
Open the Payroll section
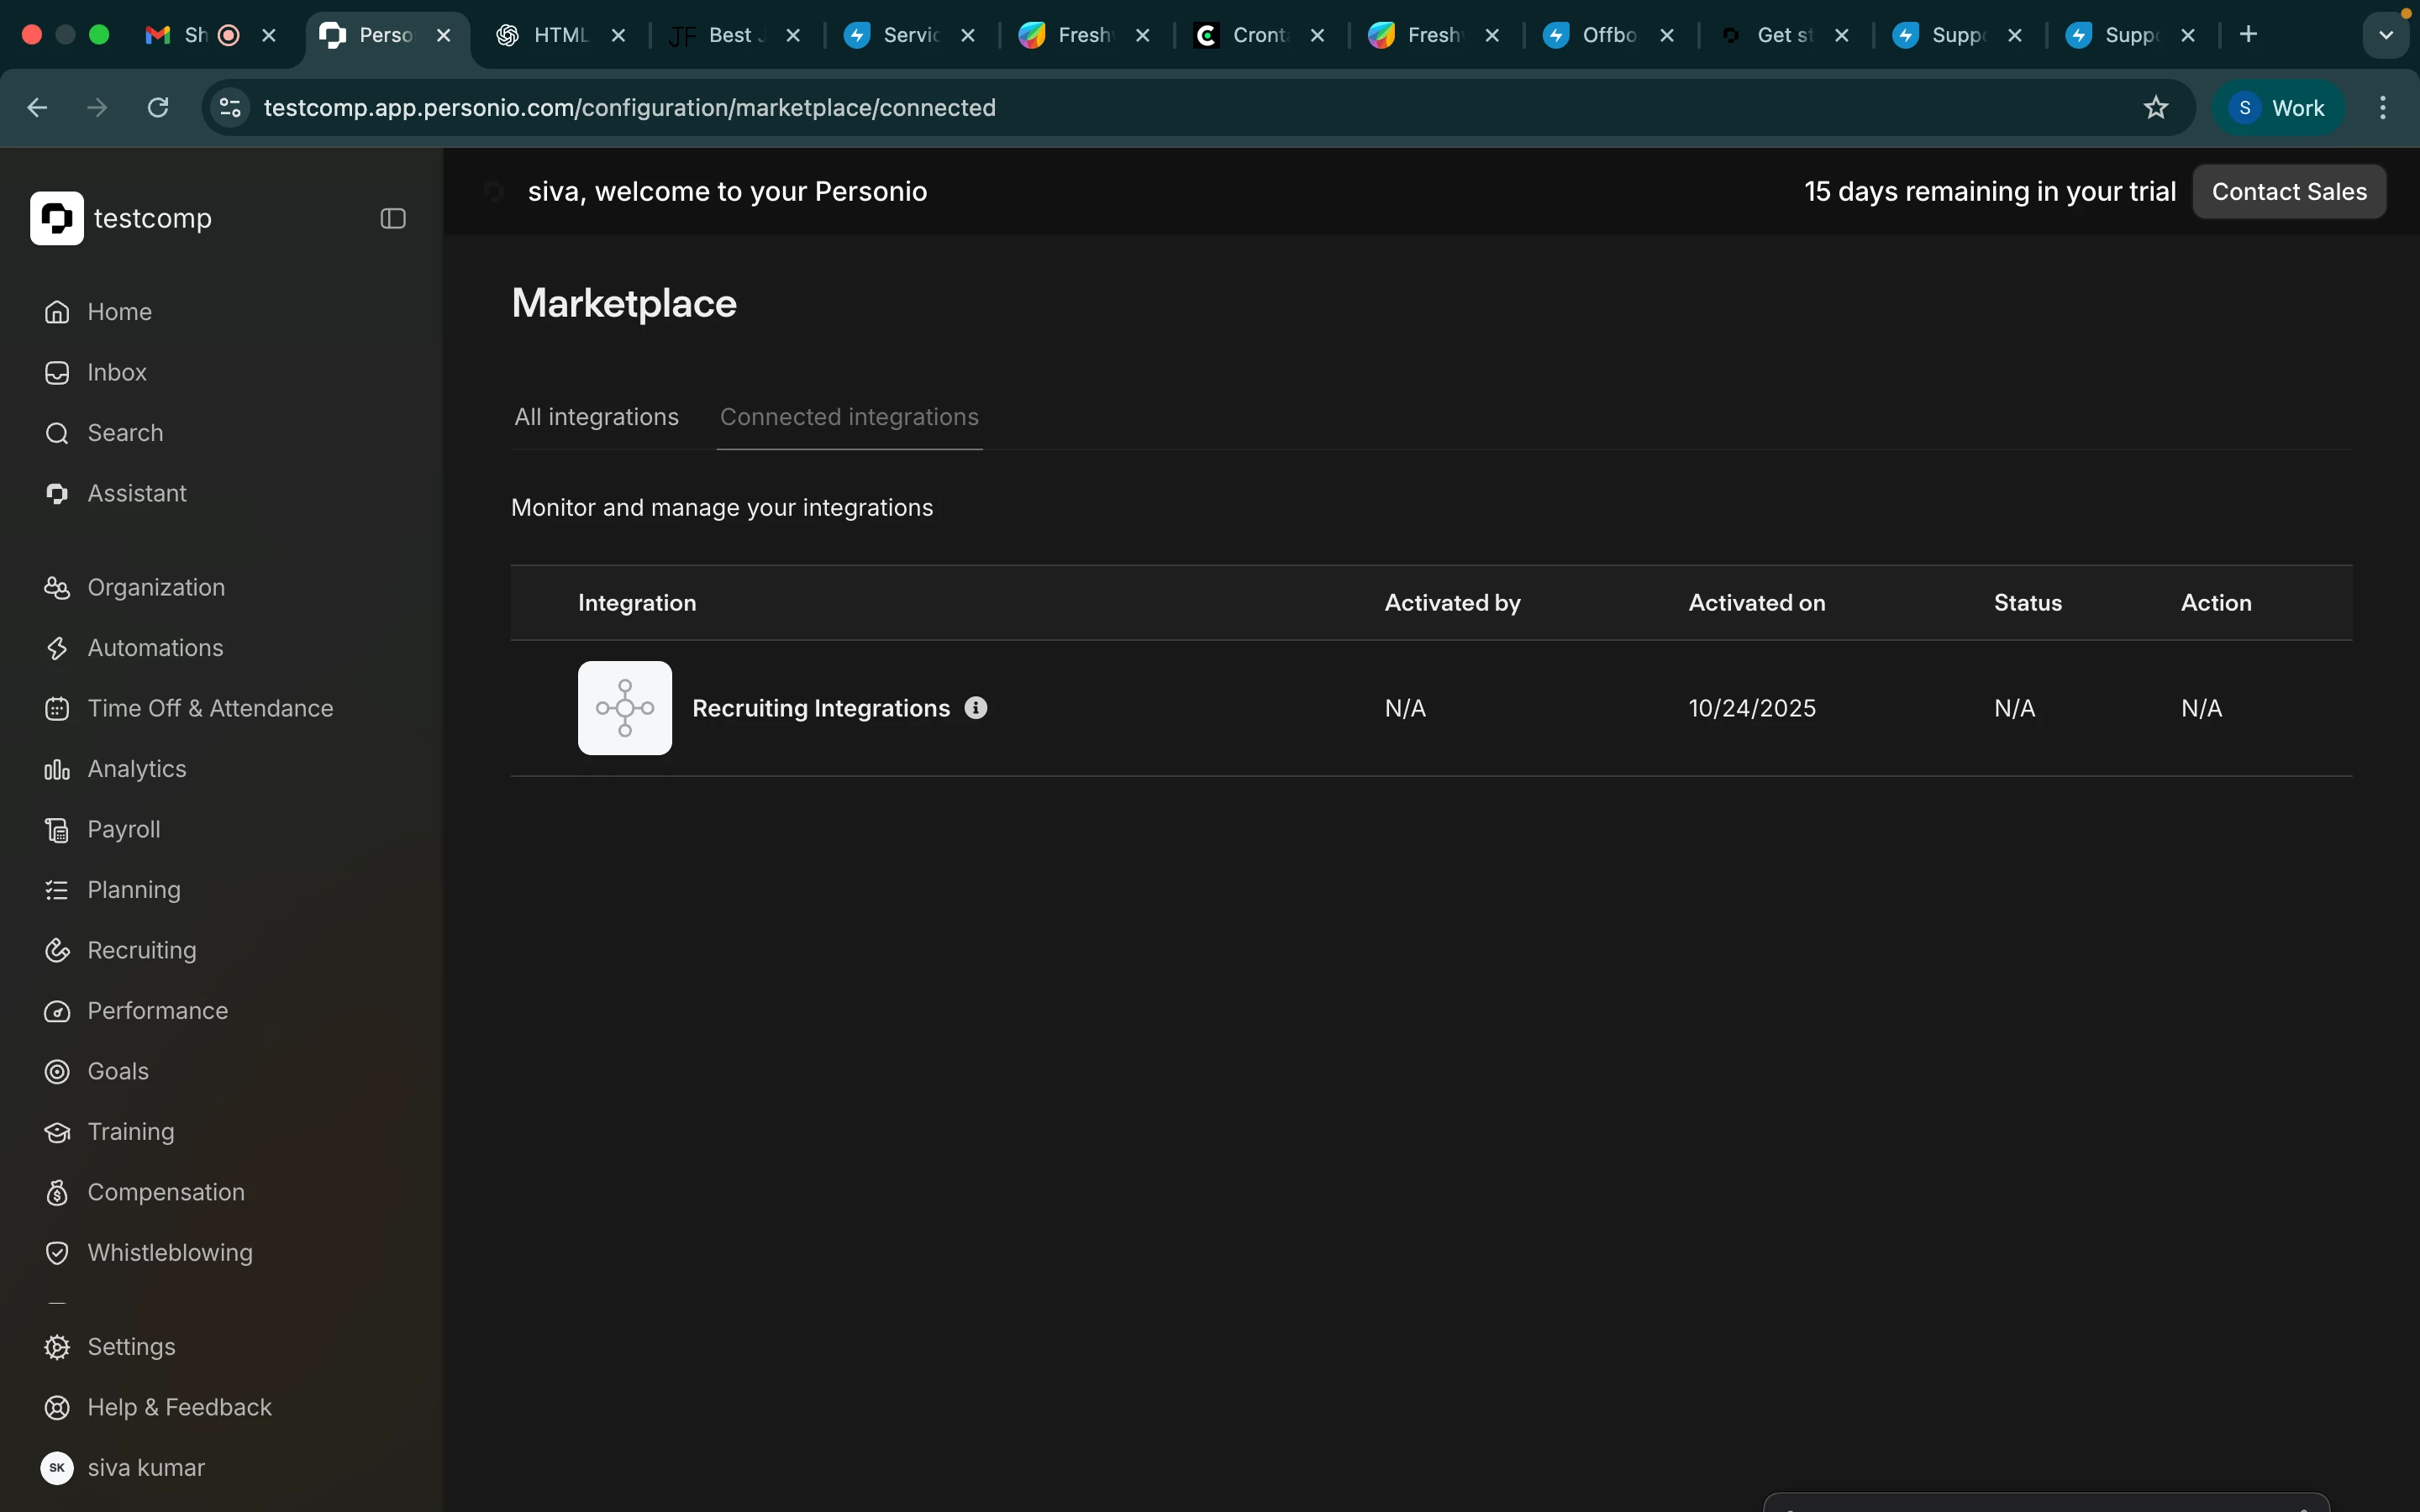(123, 830)
